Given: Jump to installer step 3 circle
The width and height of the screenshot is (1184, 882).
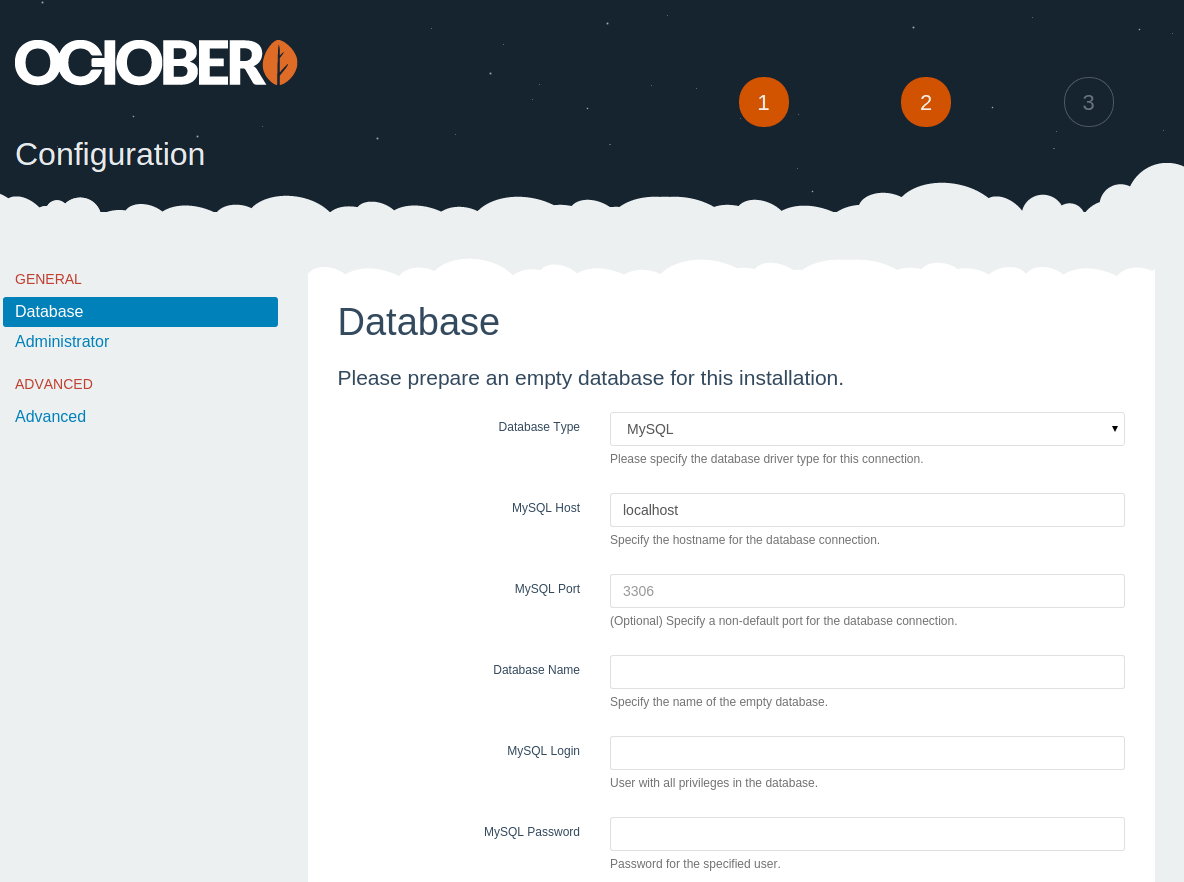Looking at the screenshot, I should pos(1088,102).
